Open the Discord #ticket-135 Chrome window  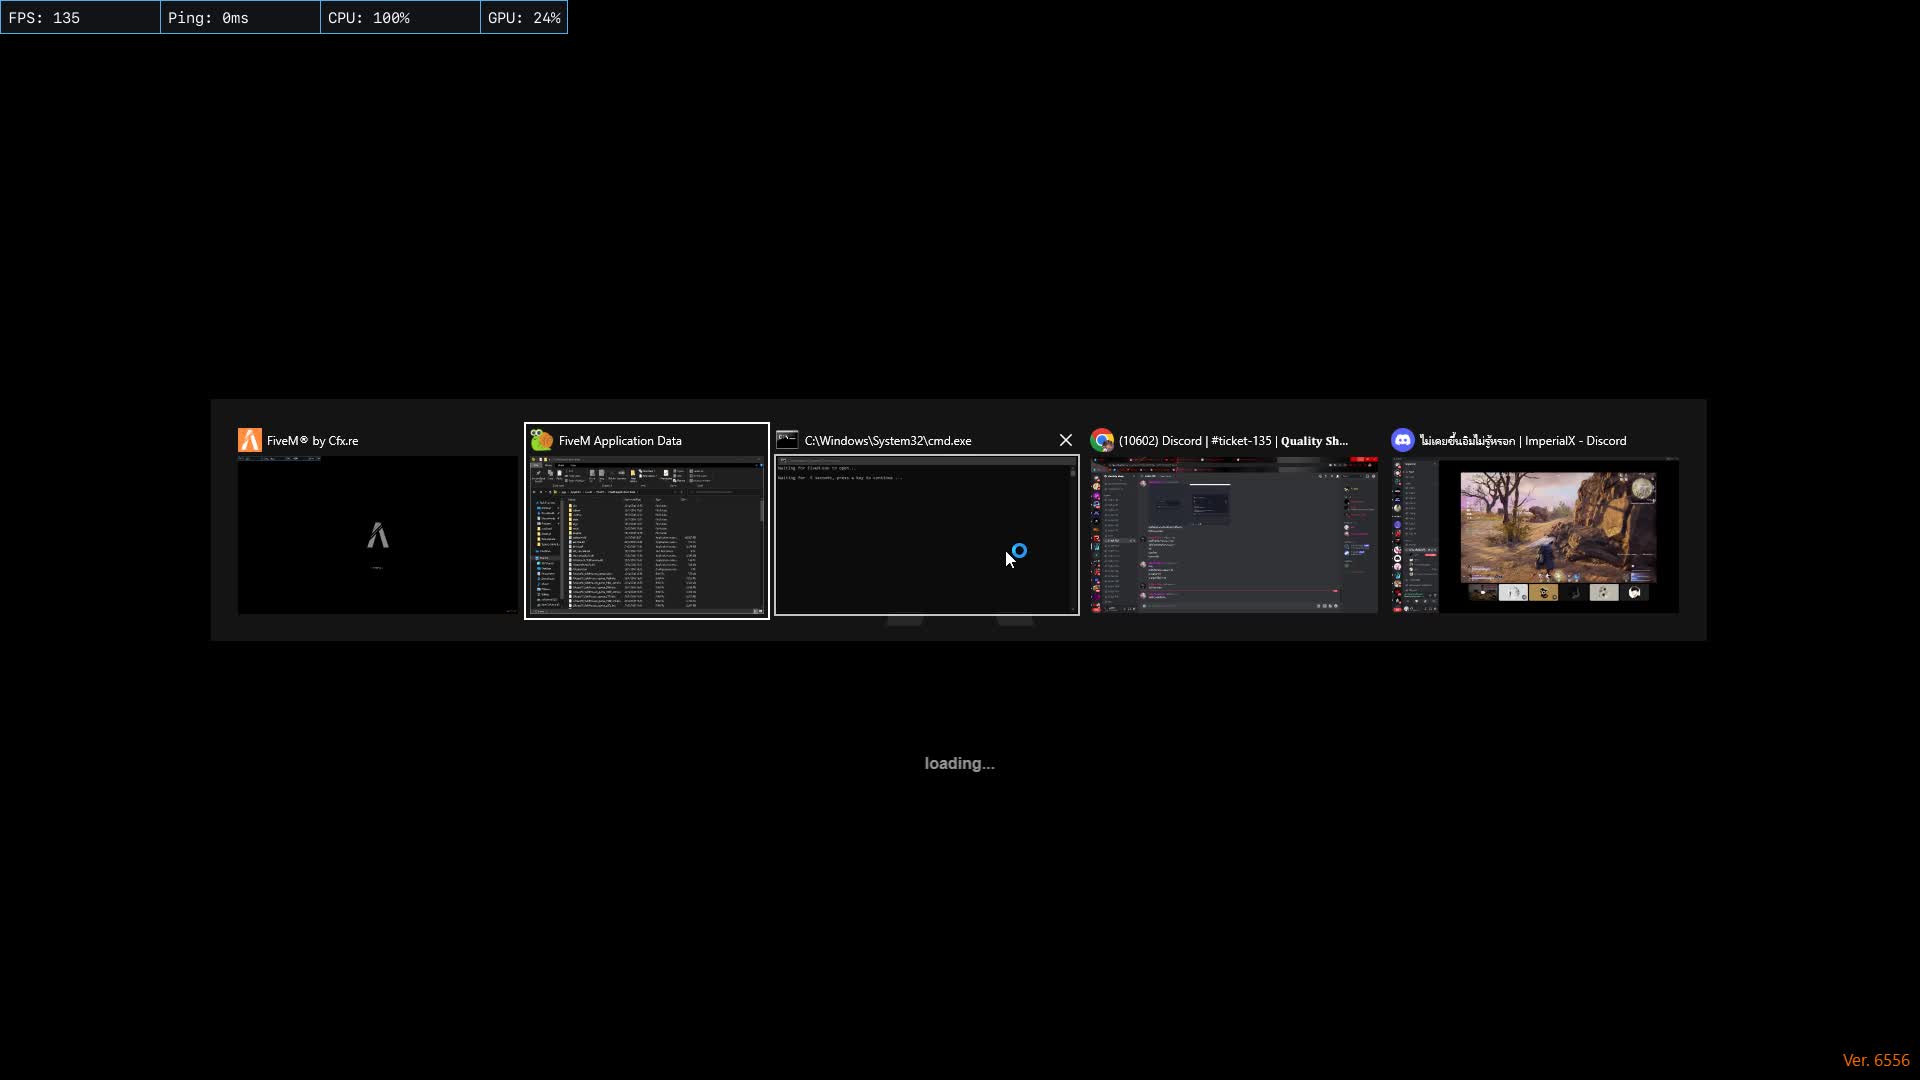tap(1233, 535)
